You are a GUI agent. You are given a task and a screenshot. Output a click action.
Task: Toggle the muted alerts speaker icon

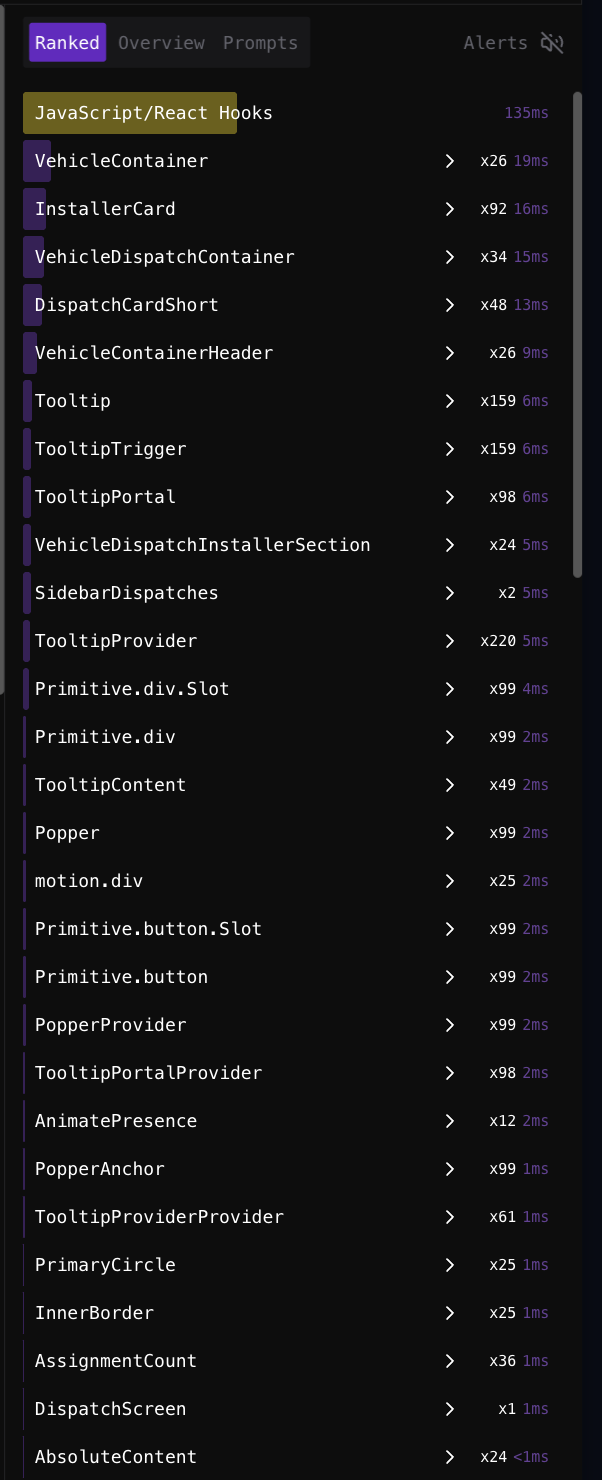(x=552, y=43)
